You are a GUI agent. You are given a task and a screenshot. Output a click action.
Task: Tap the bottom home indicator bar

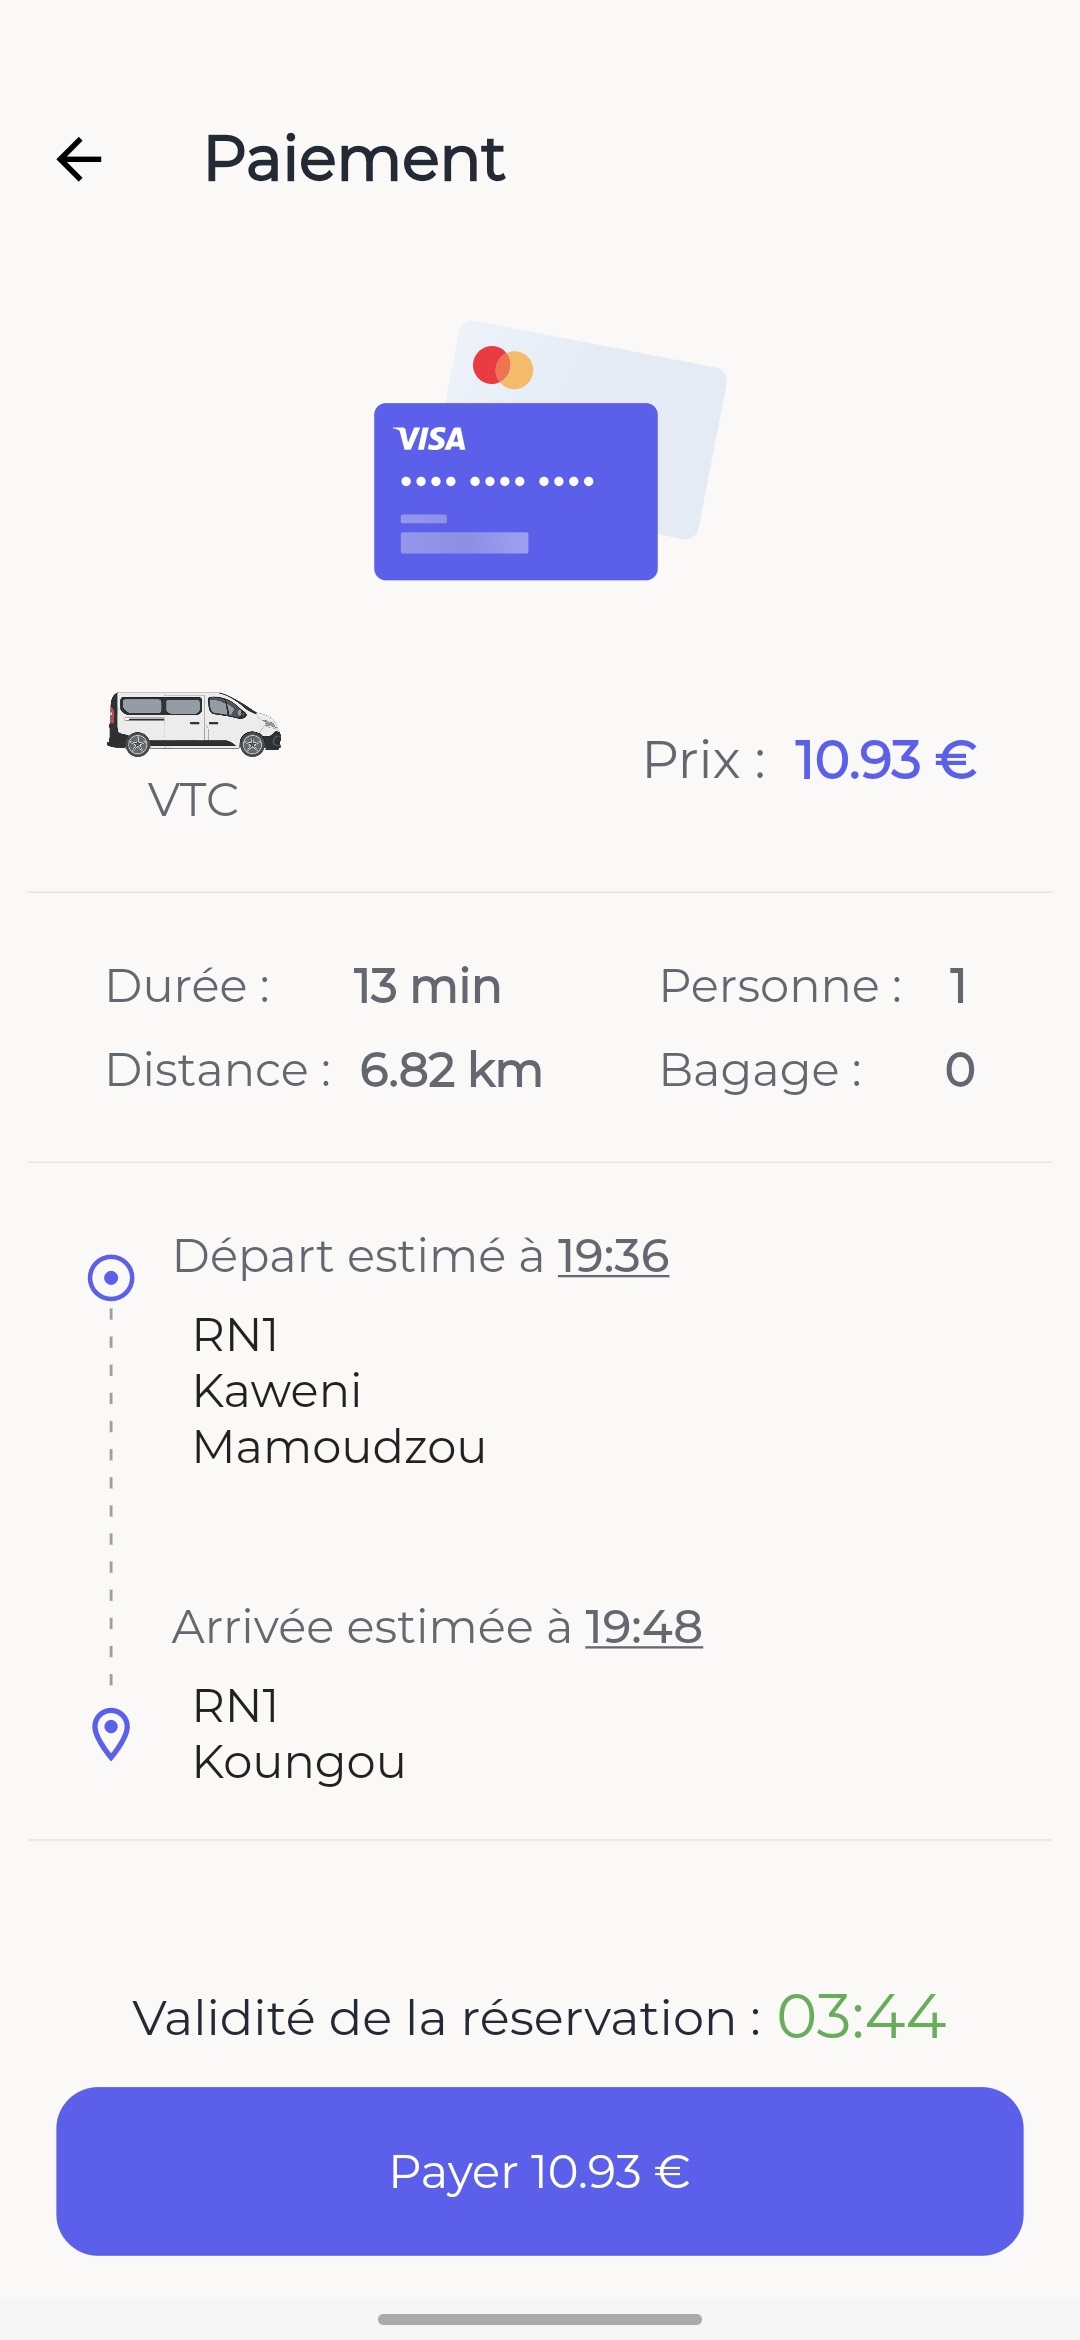540,2319
